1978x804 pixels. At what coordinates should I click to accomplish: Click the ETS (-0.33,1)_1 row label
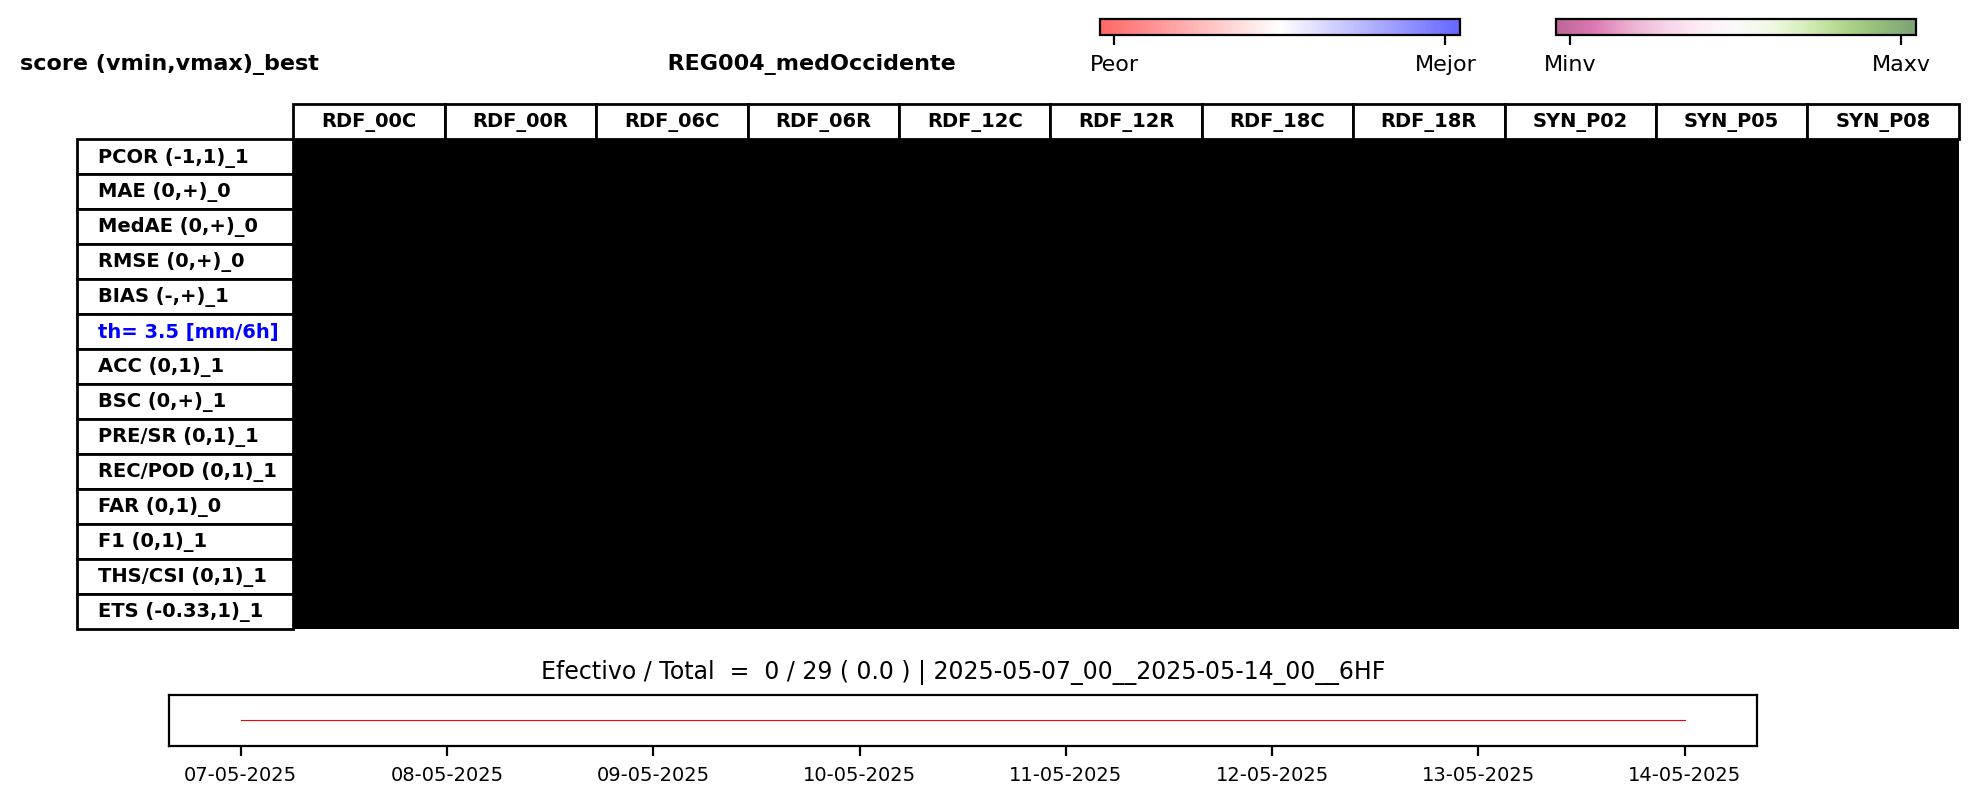tap(185, 611)
